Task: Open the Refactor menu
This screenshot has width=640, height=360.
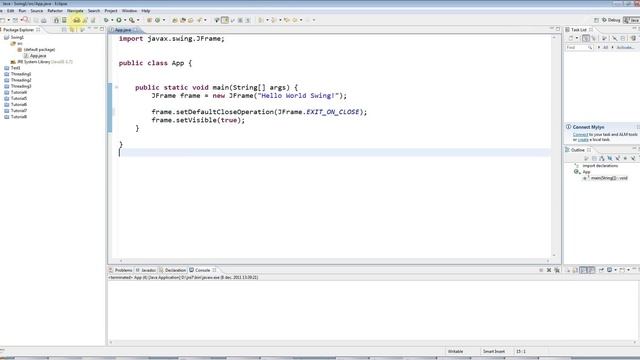Action: pos(55,11)
